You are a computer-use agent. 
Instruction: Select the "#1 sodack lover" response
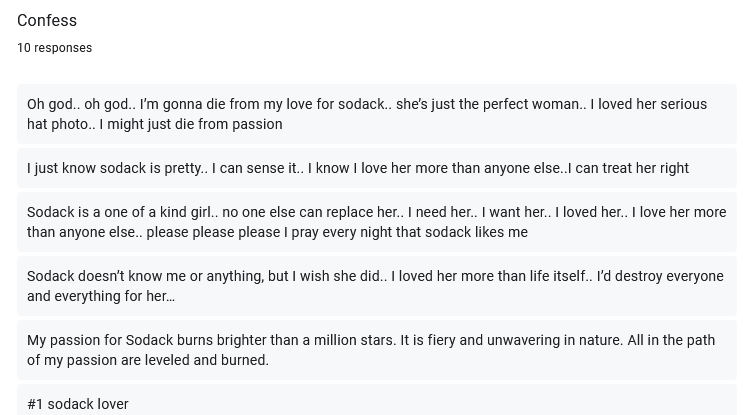point(377,400)
